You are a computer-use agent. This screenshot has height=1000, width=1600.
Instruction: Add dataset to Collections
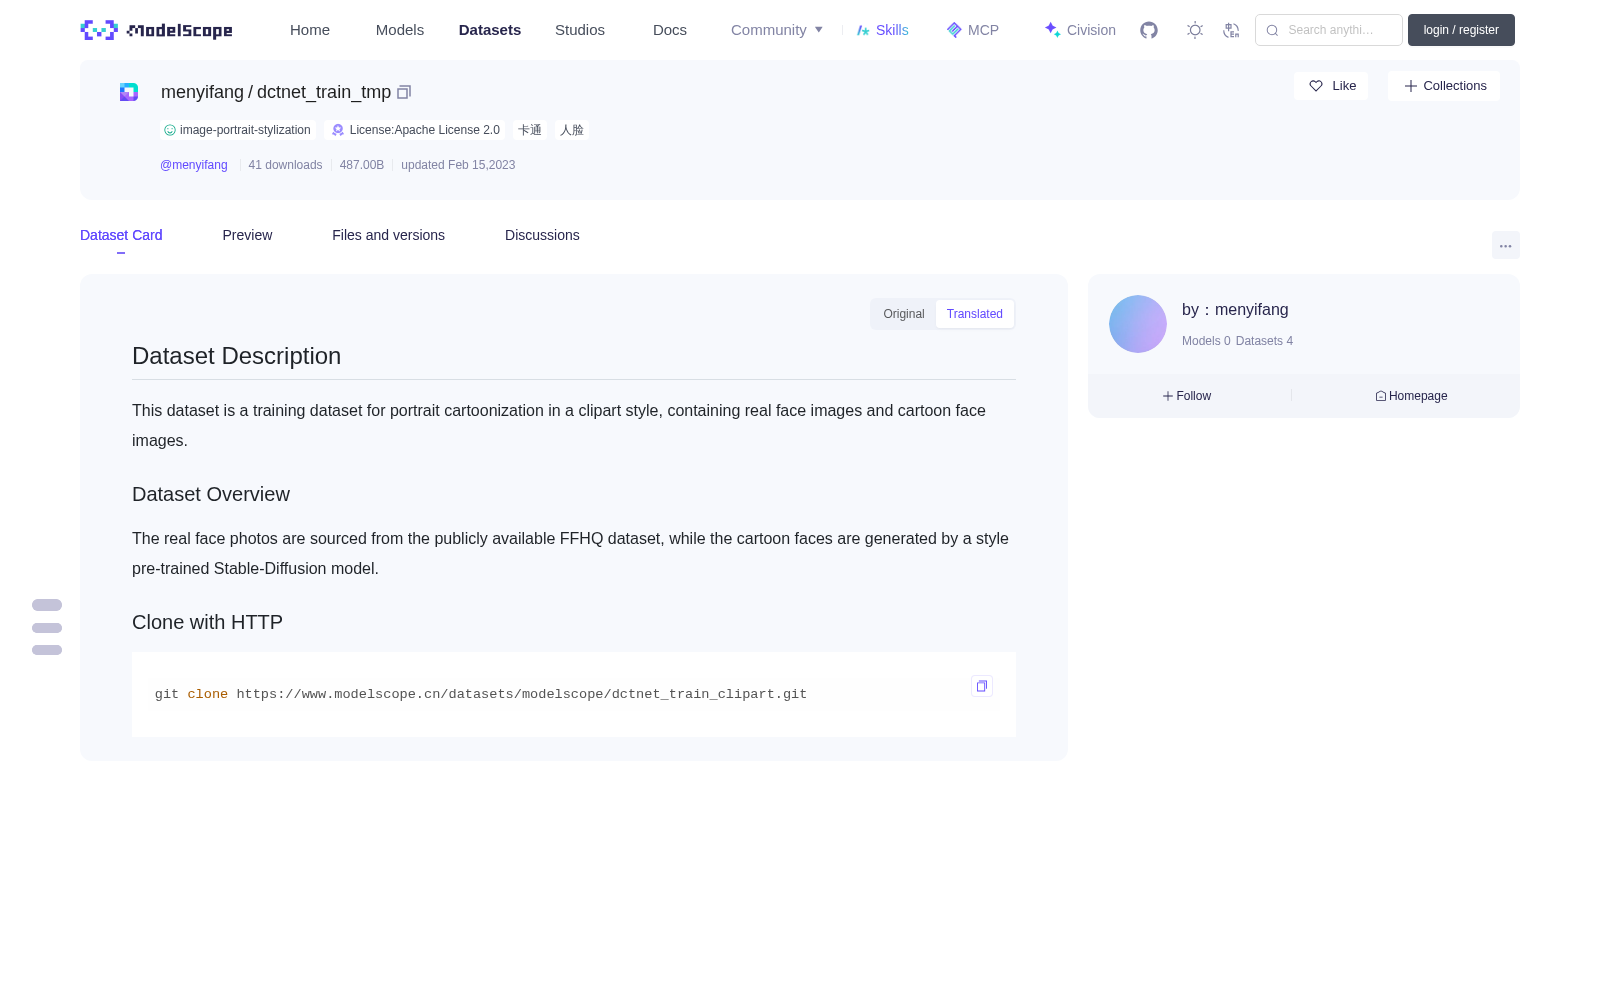click(x=1444, y=86)
